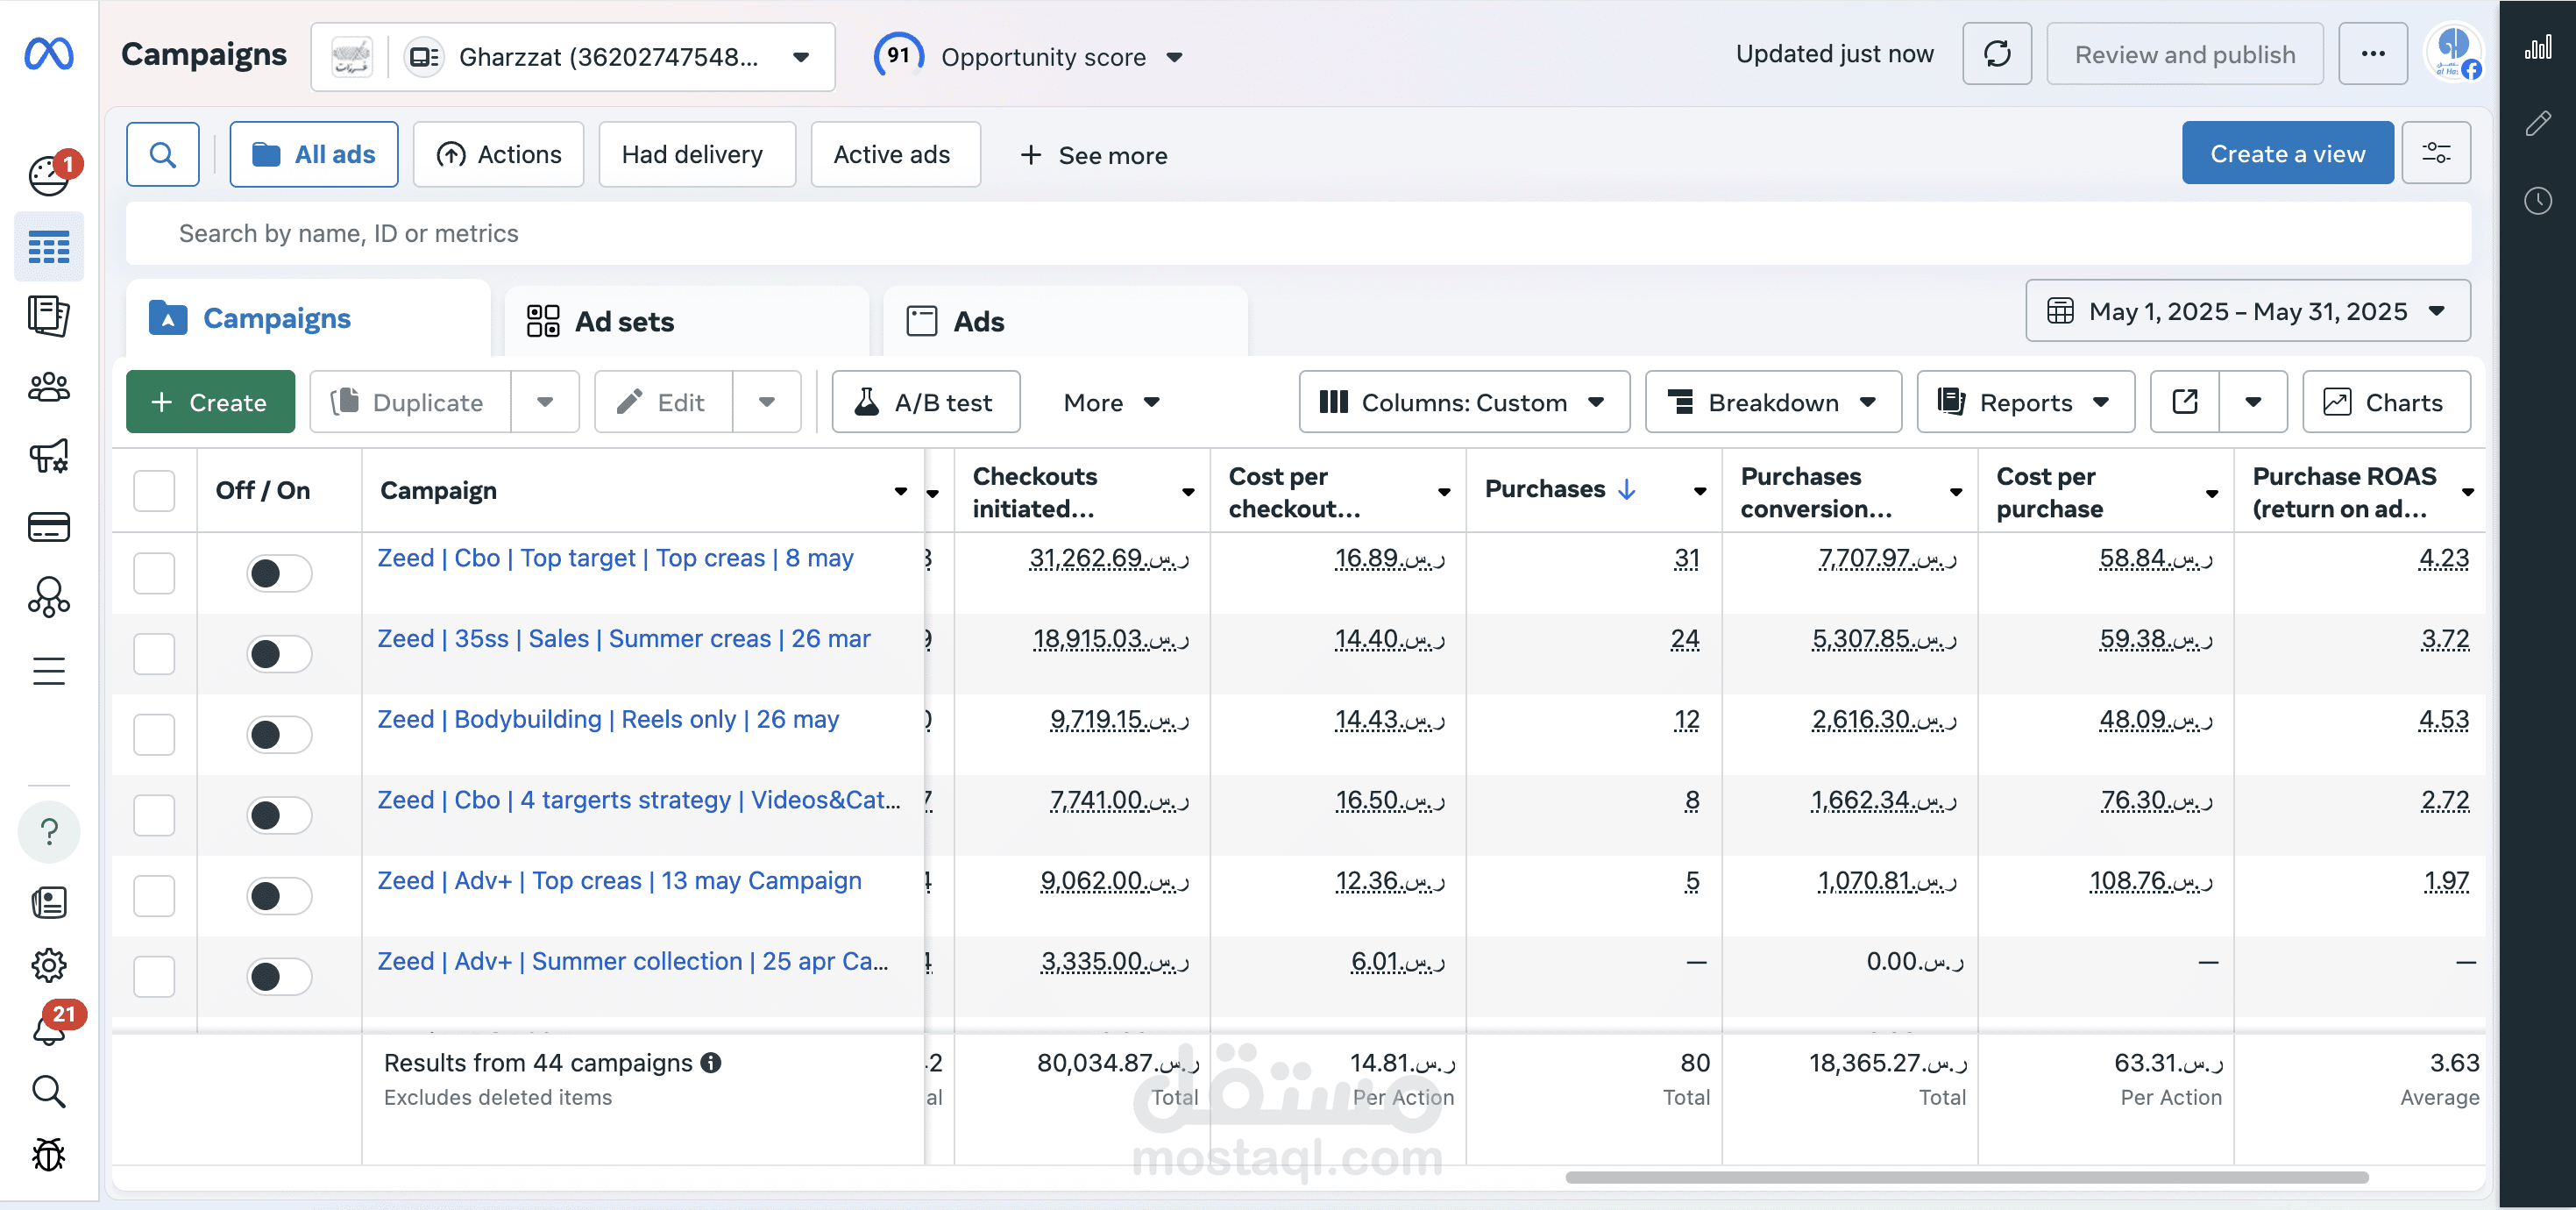Screen dimensions: 2576x1210
Task: Open the ads reporting document icon
Action: coord(48,316)
